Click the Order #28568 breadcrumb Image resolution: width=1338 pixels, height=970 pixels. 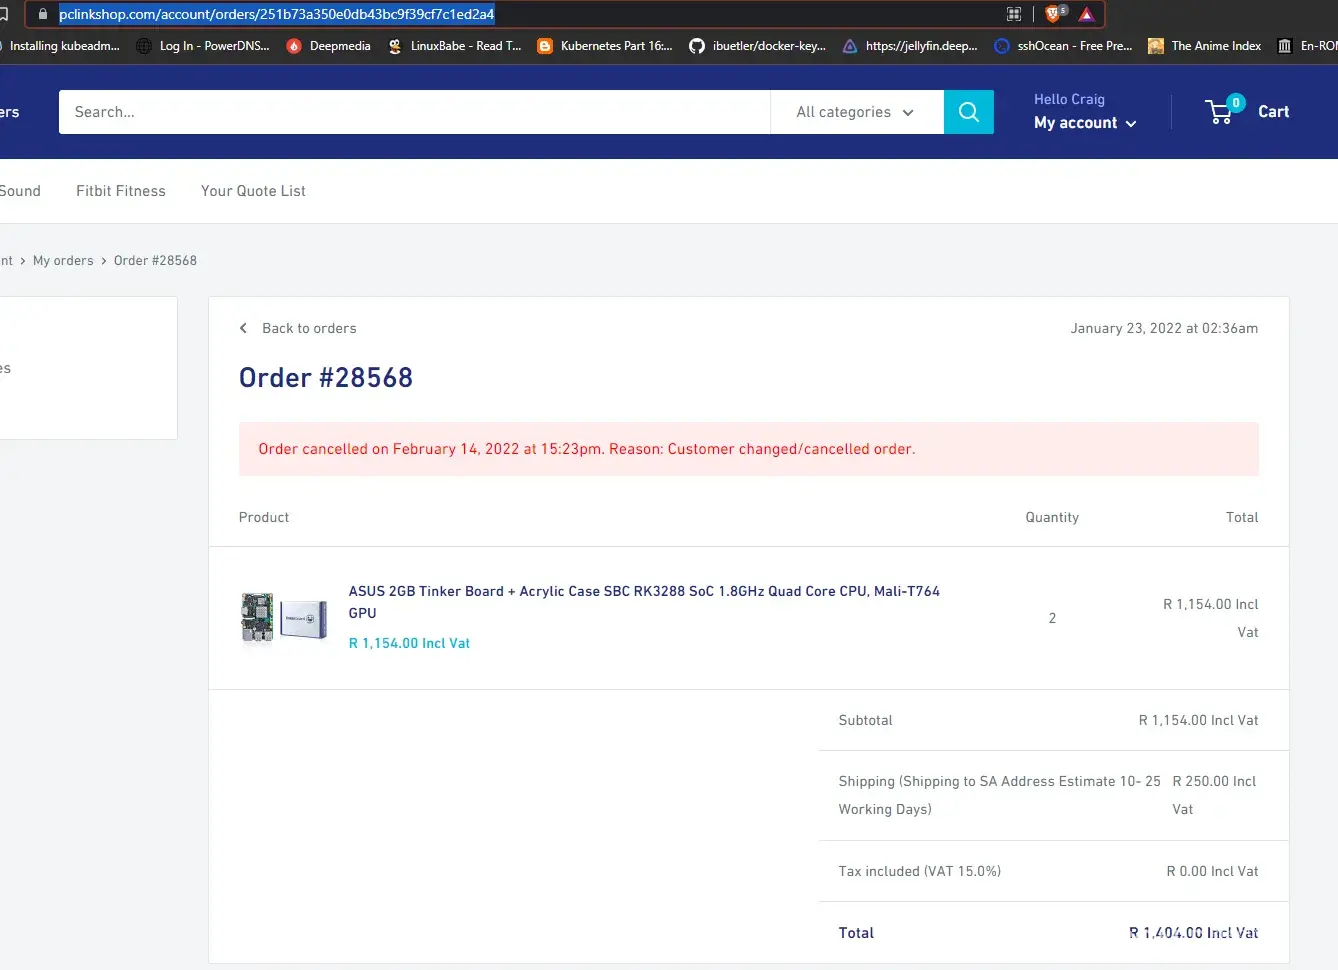(155, 261)
